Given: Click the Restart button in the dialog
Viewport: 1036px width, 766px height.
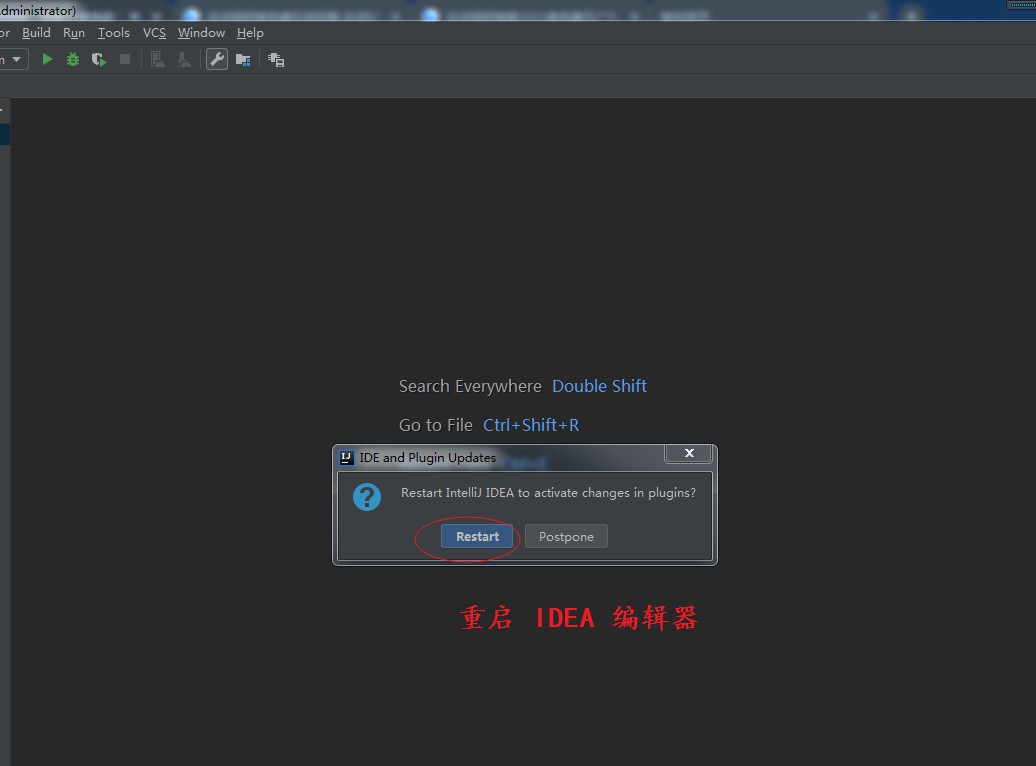Looking at the screenshot, I should [x=477, y=537].
